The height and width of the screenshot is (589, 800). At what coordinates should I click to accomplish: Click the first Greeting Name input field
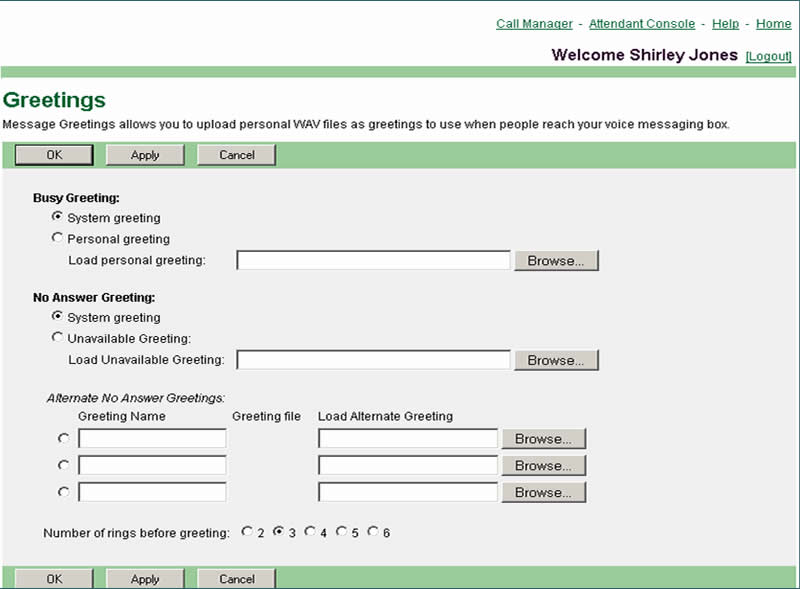(152, 439)
